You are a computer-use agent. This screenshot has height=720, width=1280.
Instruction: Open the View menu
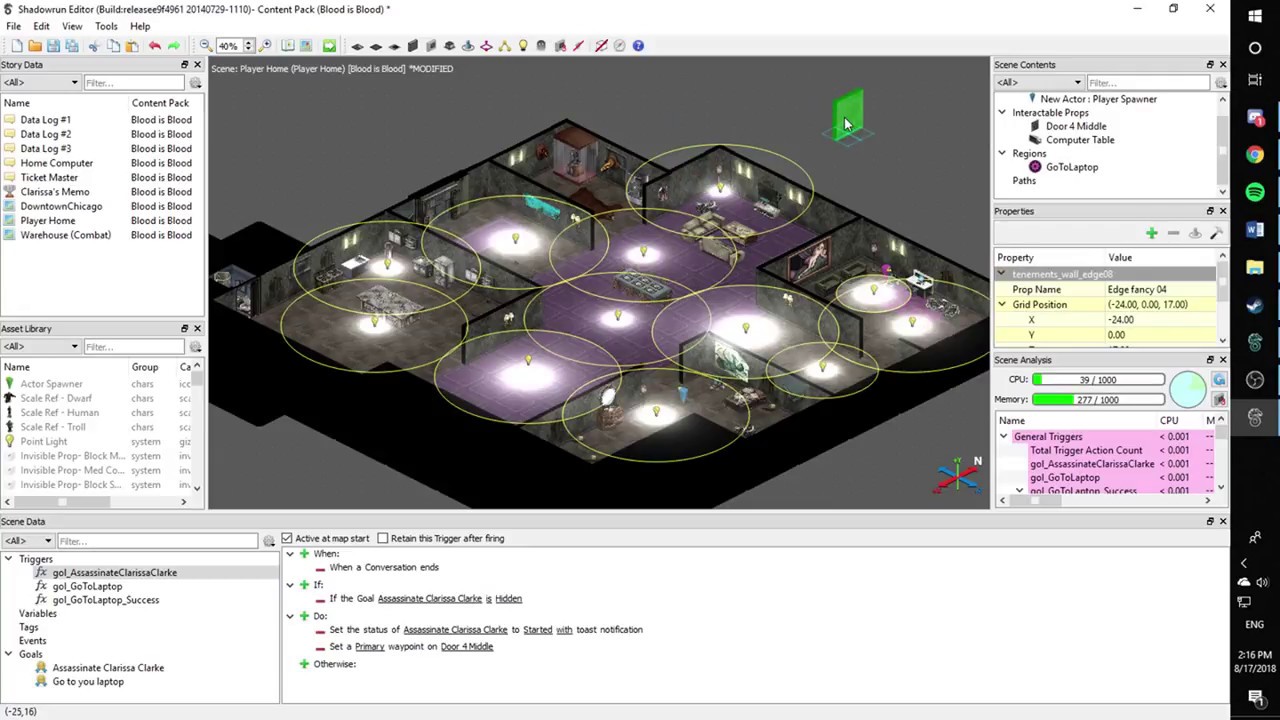pyautogui.click(x=72, y=26)
